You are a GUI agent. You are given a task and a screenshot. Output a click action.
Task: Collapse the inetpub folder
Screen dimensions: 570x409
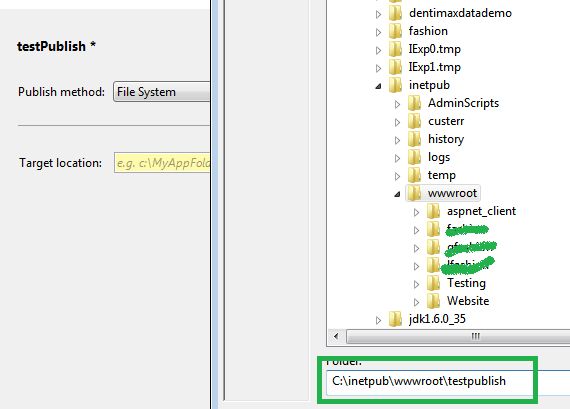pos(378,86)
